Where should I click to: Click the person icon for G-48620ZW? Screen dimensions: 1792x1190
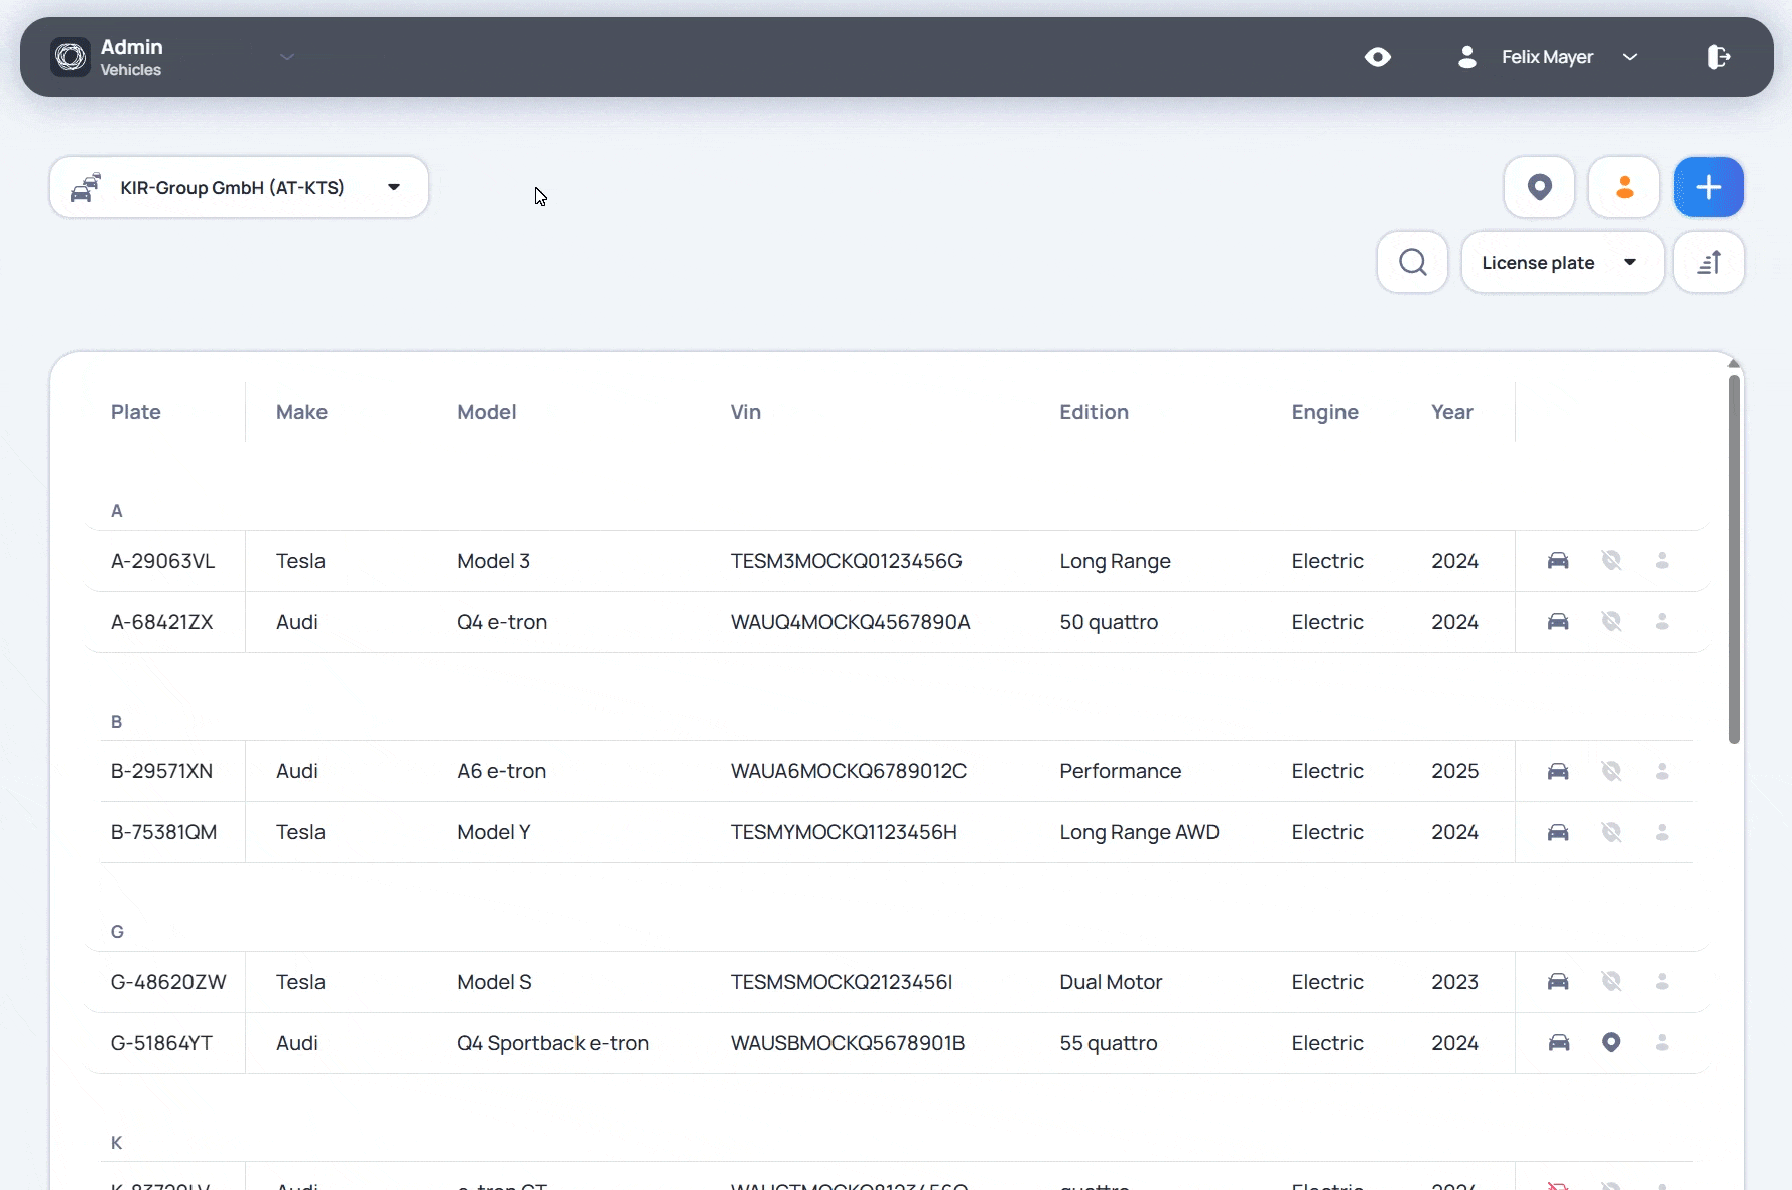[x=1662, y=981]
